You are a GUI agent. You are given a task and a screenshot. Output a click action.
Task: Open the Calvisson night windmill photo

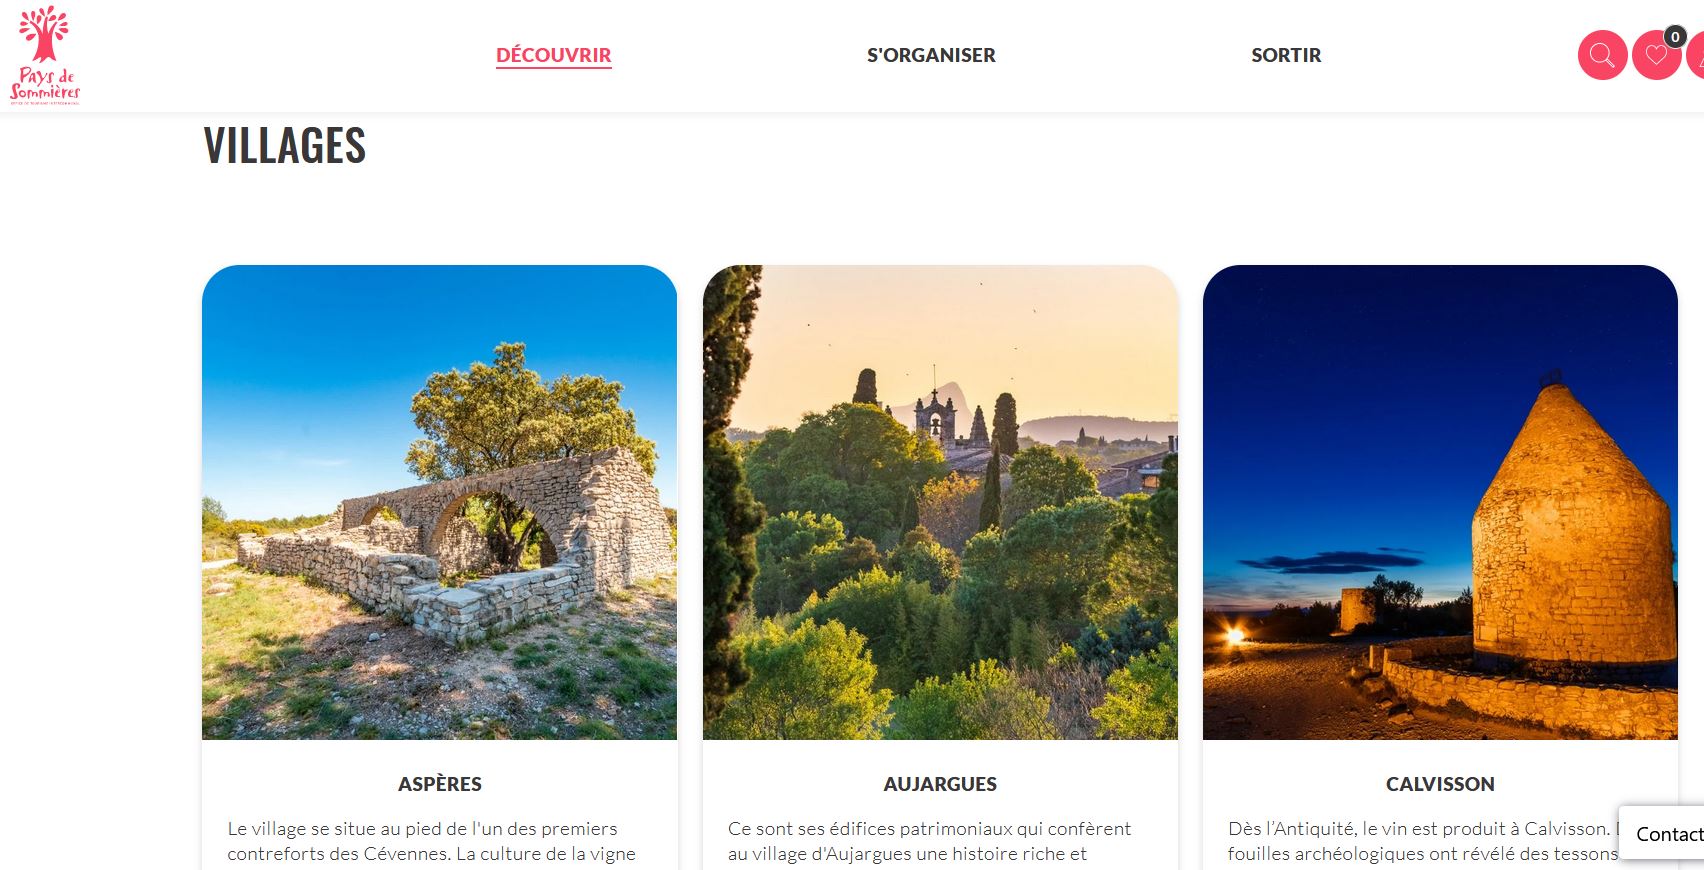point(1440,502)
